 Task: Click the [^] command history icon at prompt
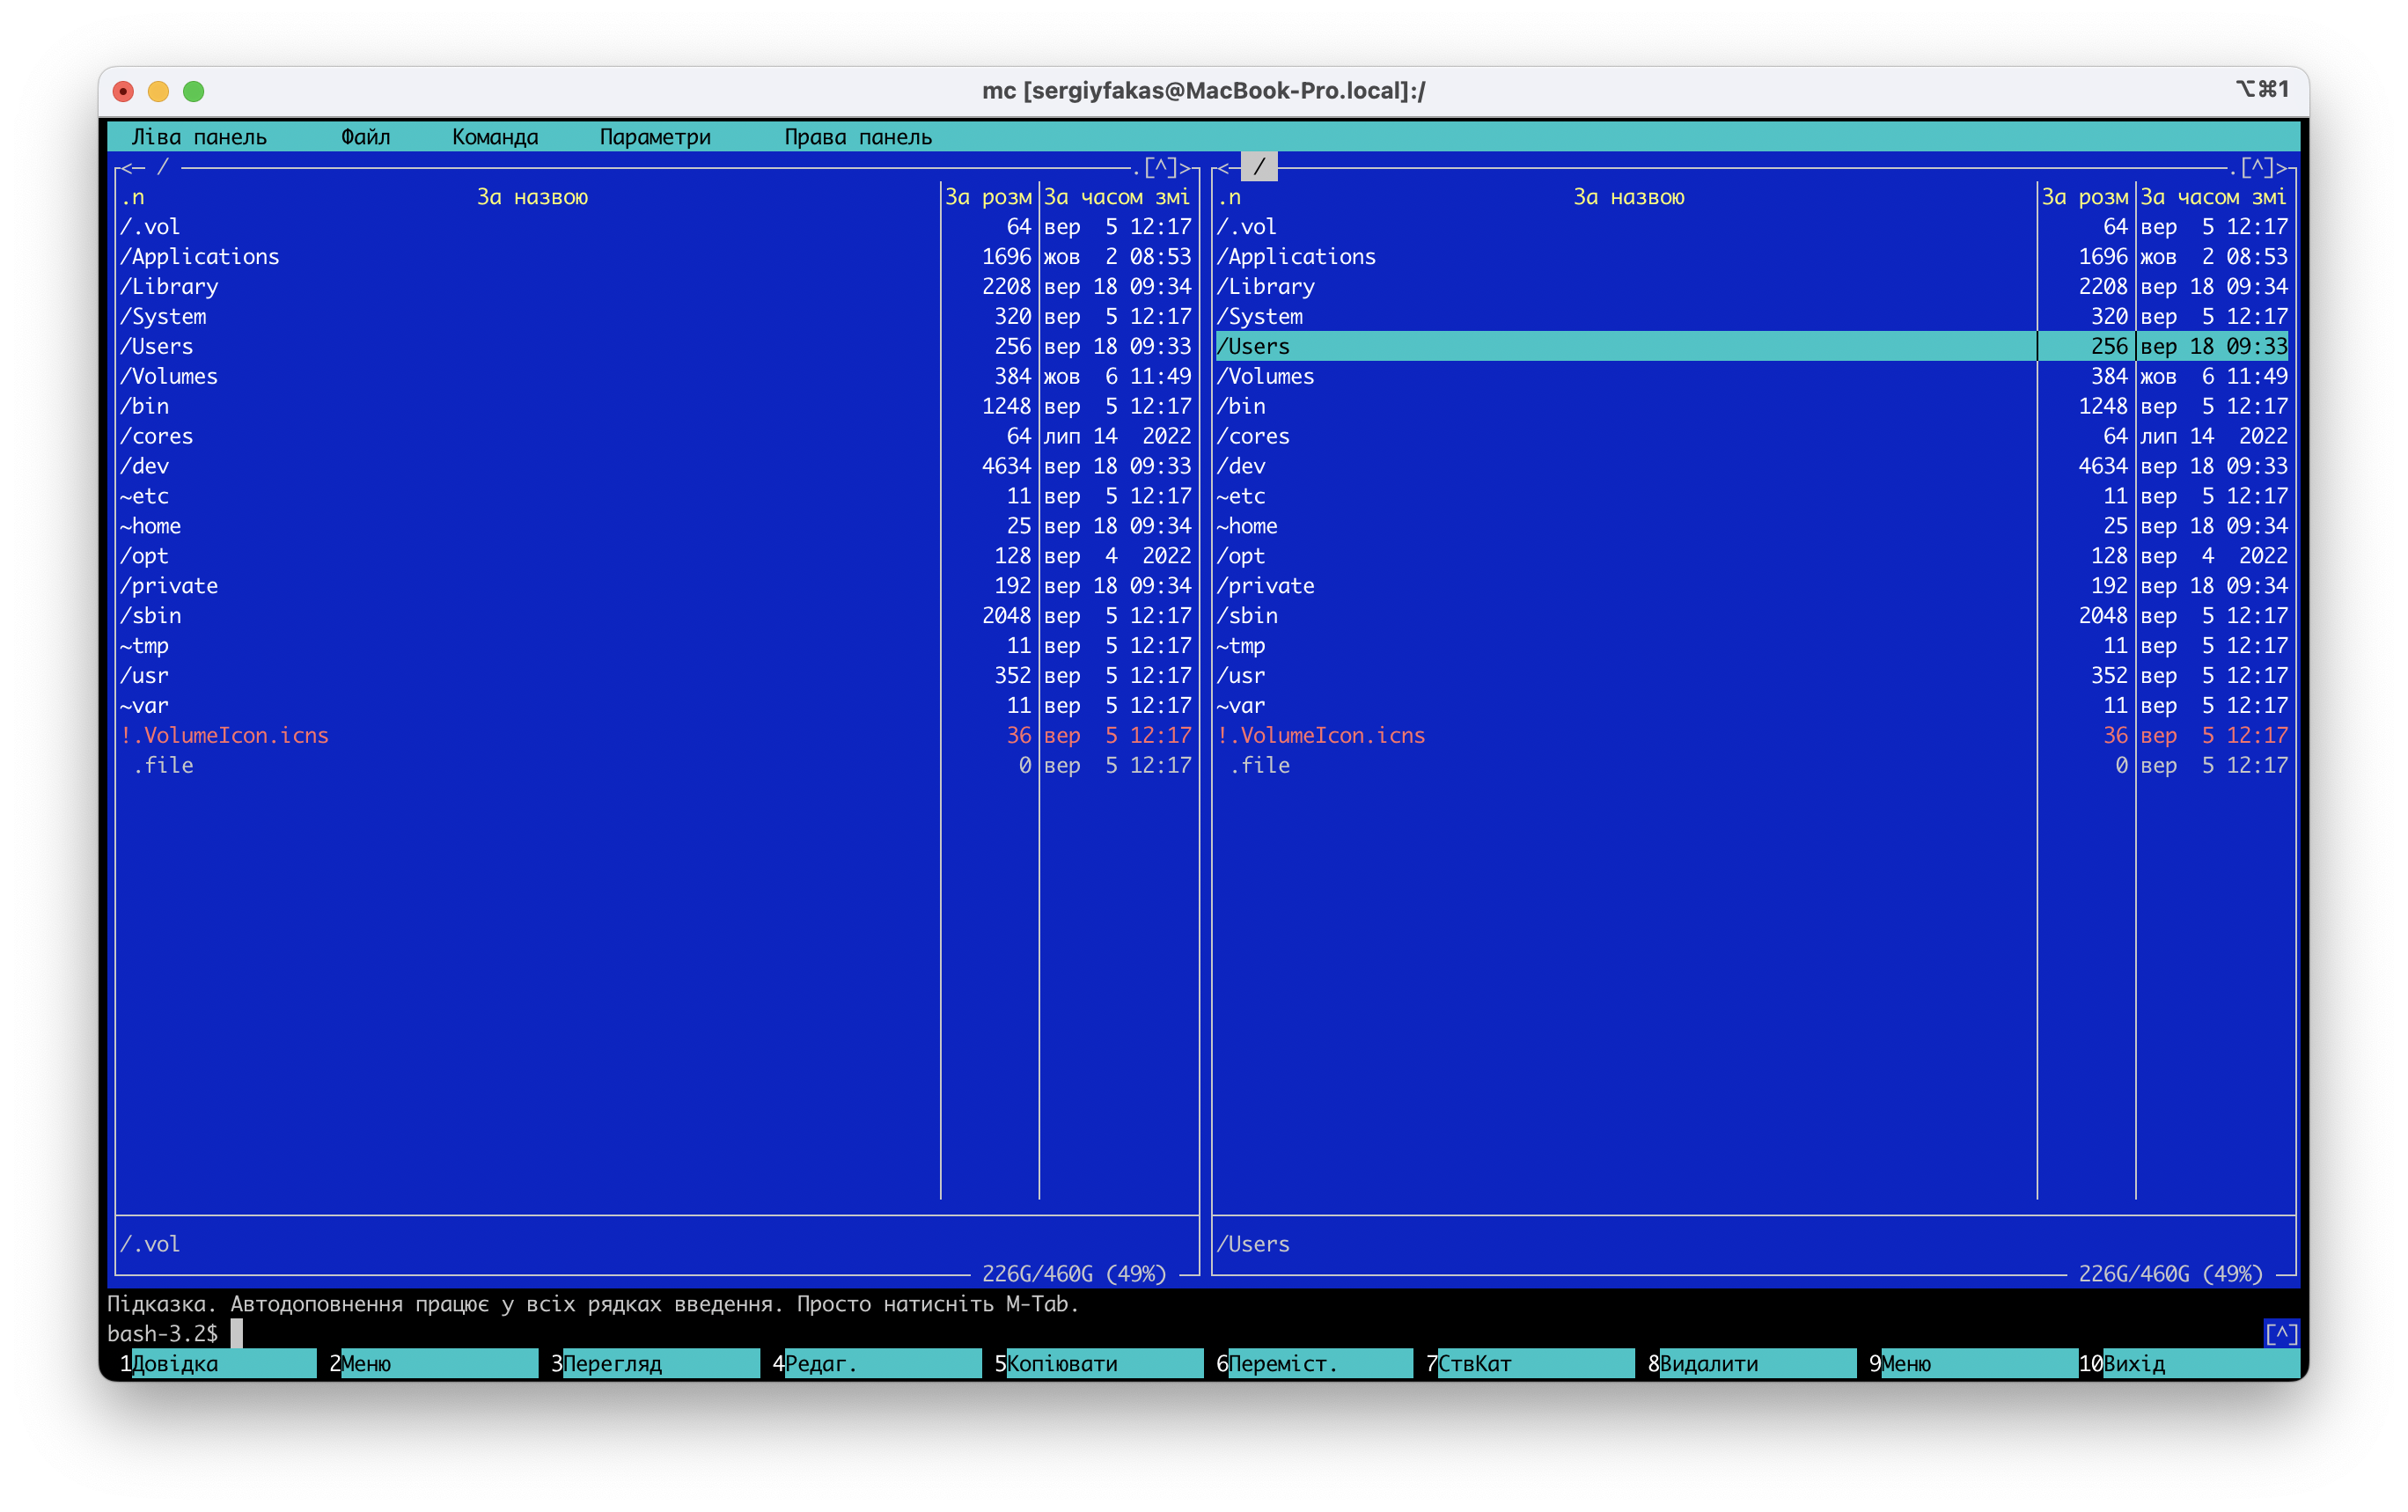point(2281,1334)
